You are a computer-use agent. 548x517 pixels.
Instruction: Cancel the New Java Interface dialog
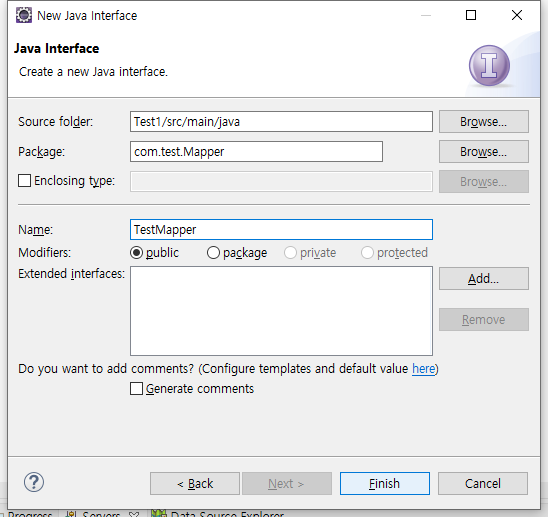click(483, 483)
